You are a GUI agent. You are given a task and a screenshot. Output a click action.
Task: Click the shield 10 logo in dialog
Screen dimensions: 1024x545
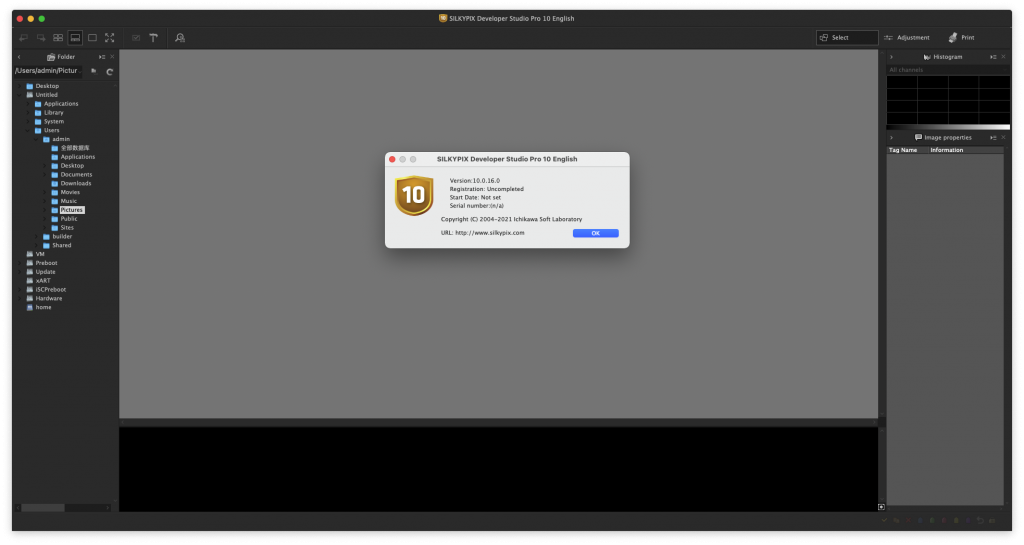pos(414,195)
